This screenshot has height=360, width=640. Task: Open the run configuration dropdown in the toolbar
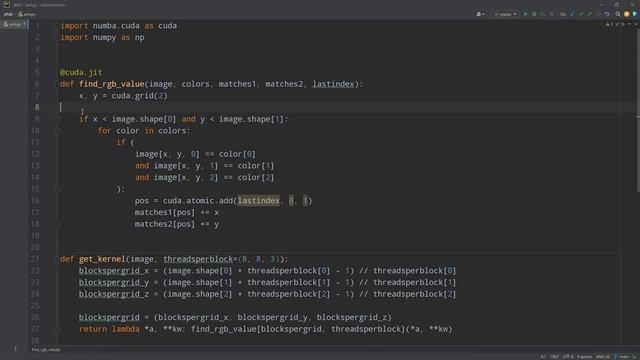tap(505, 14)
